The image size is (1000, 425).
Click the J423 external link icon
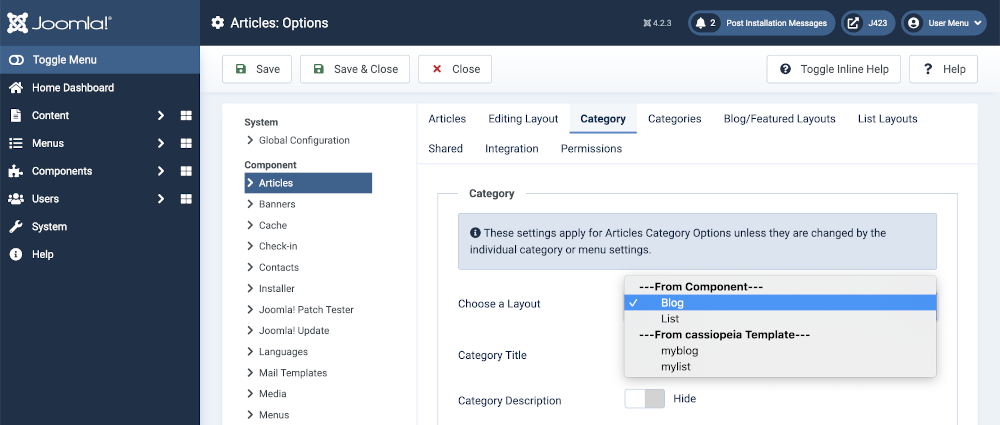853,23
